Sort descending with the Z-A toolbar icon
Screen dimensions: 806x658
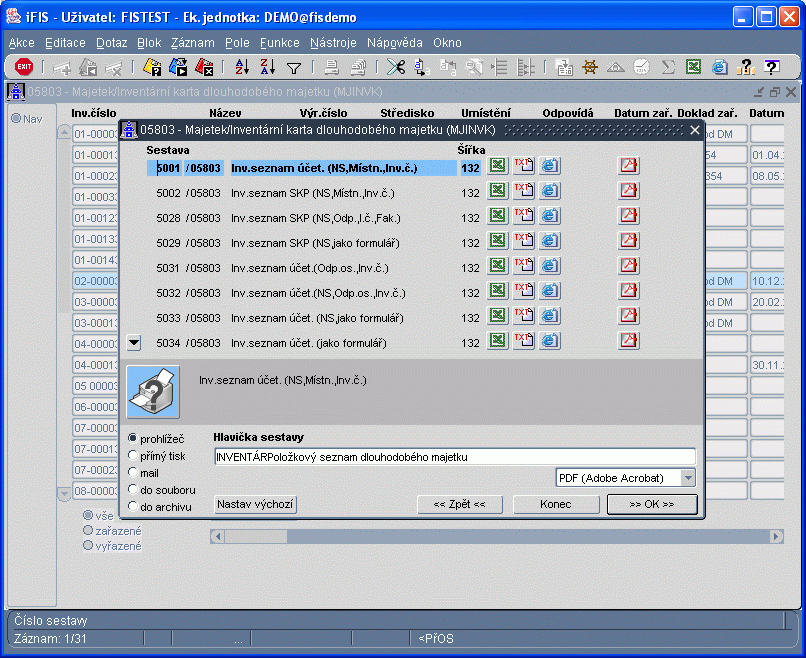pos(267,67)
